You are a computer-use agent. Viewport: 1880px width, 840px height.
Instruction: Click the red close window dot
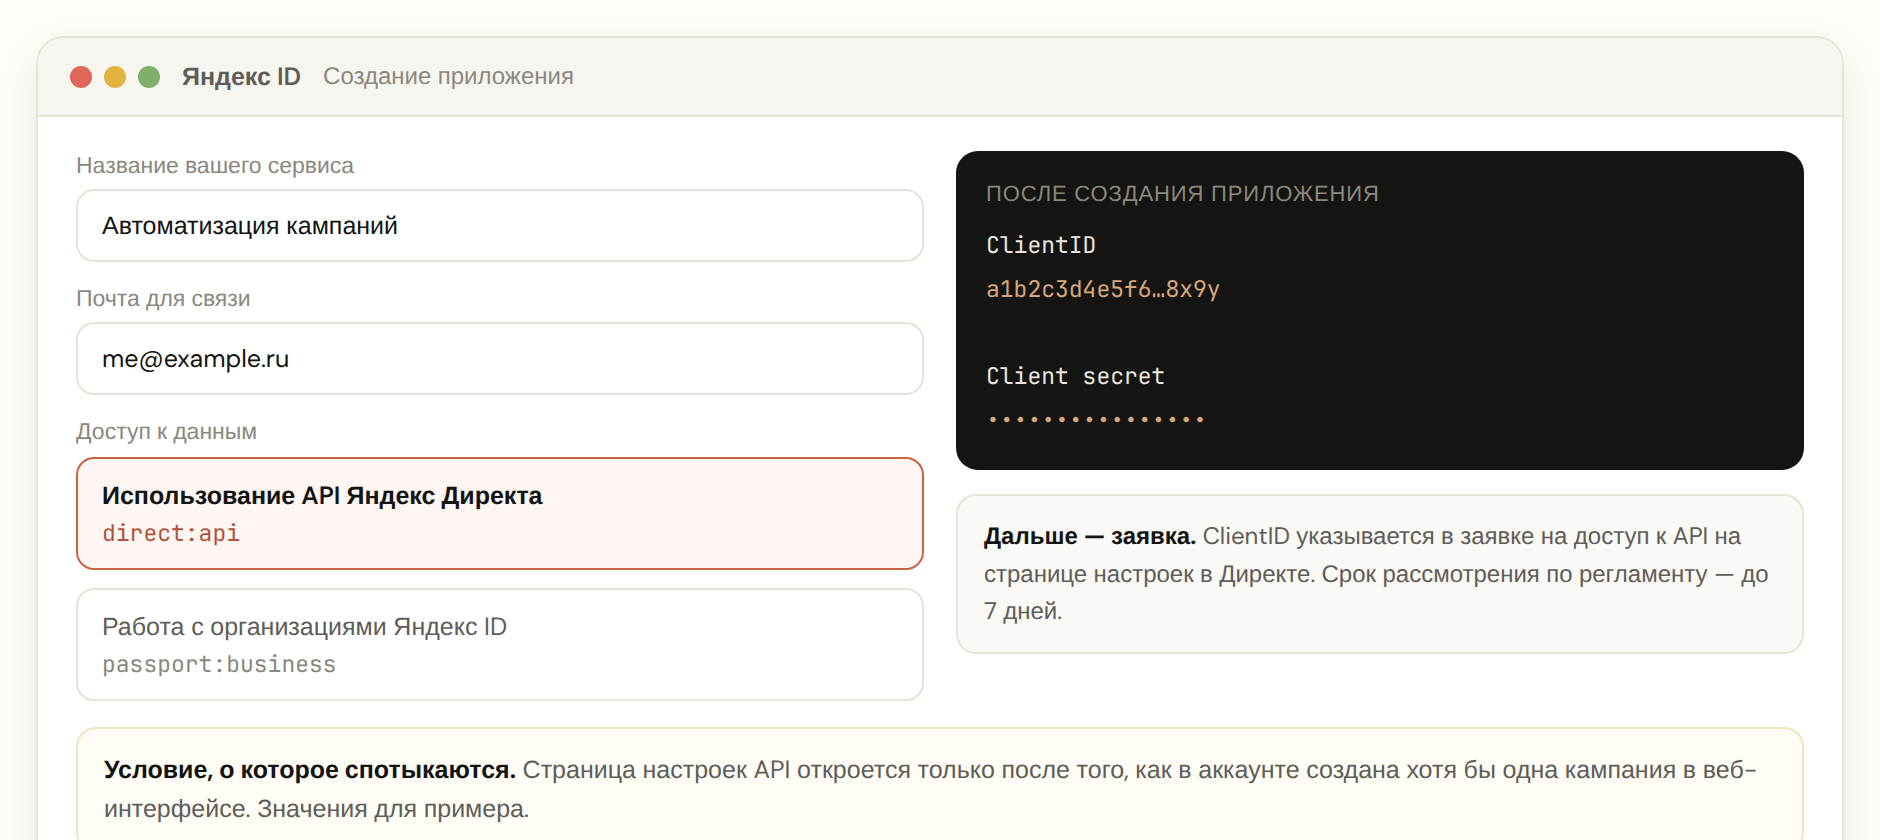pos(81,77)
